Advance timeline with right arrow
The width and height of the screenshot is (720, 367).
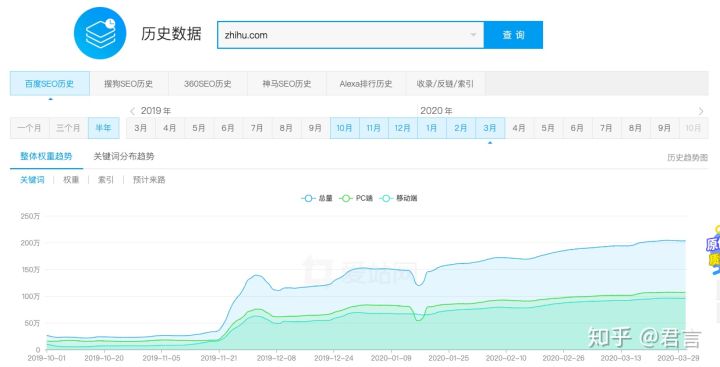[701, 111]
